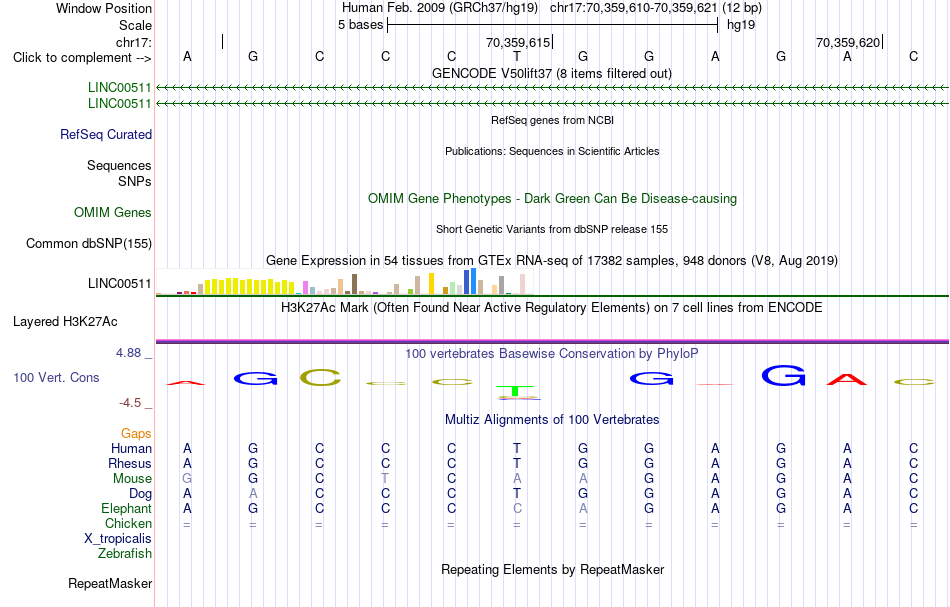Click the large red A PhyloP logo letter
Image resolution: width=950 pixels, height=607 pixels.
[847, 380]
